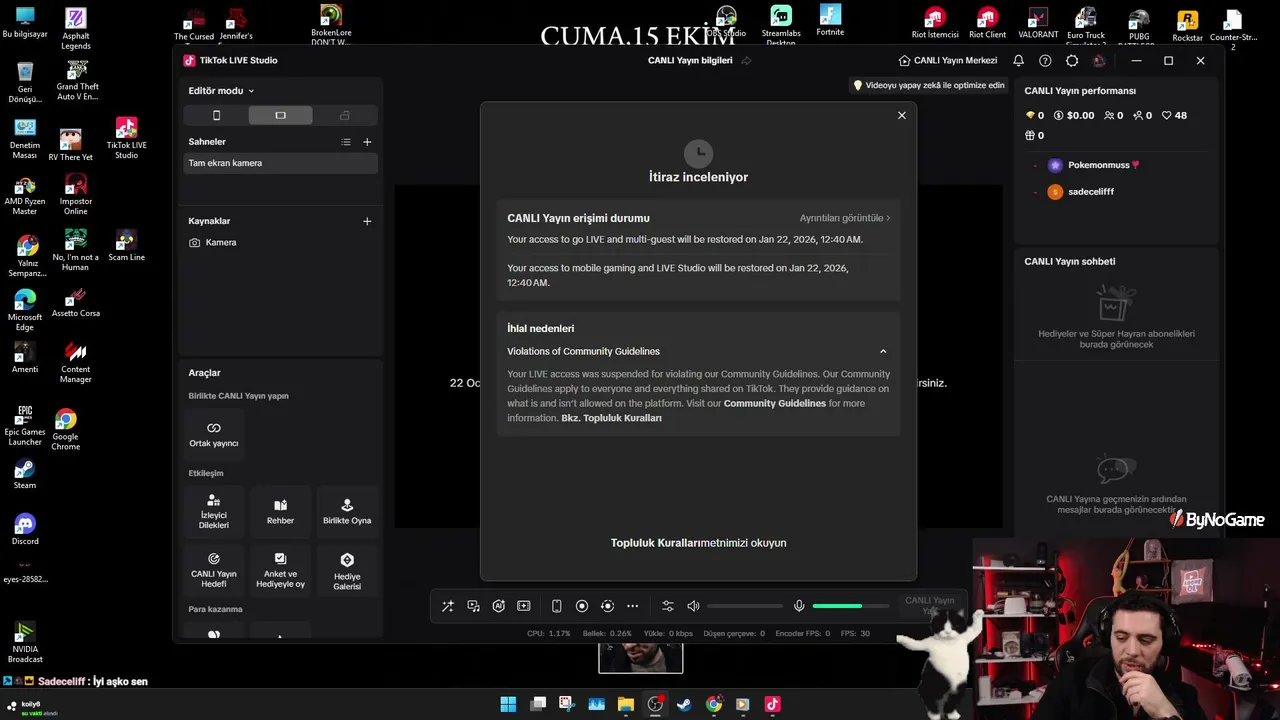The height and width of the screenshot is (720, 1280).
Task: Open Steam from the taskbar
Action: (x=684, y=704)
